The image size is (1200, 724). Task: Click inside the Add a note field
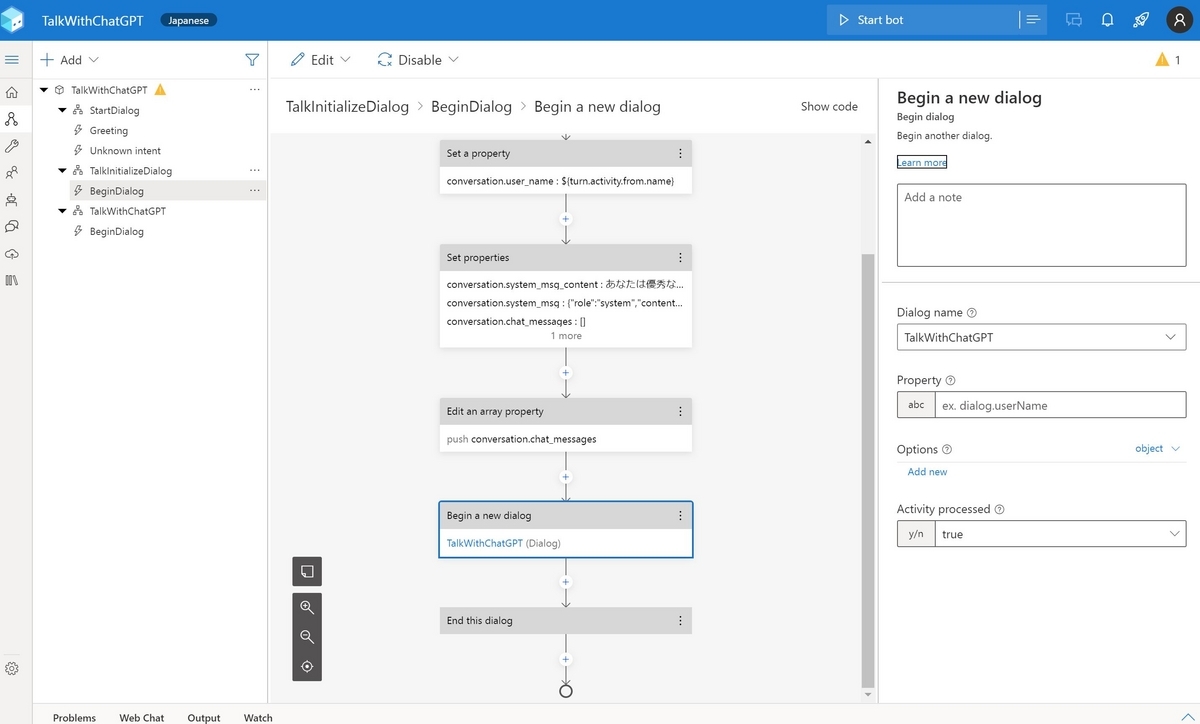coord(1040,224)
